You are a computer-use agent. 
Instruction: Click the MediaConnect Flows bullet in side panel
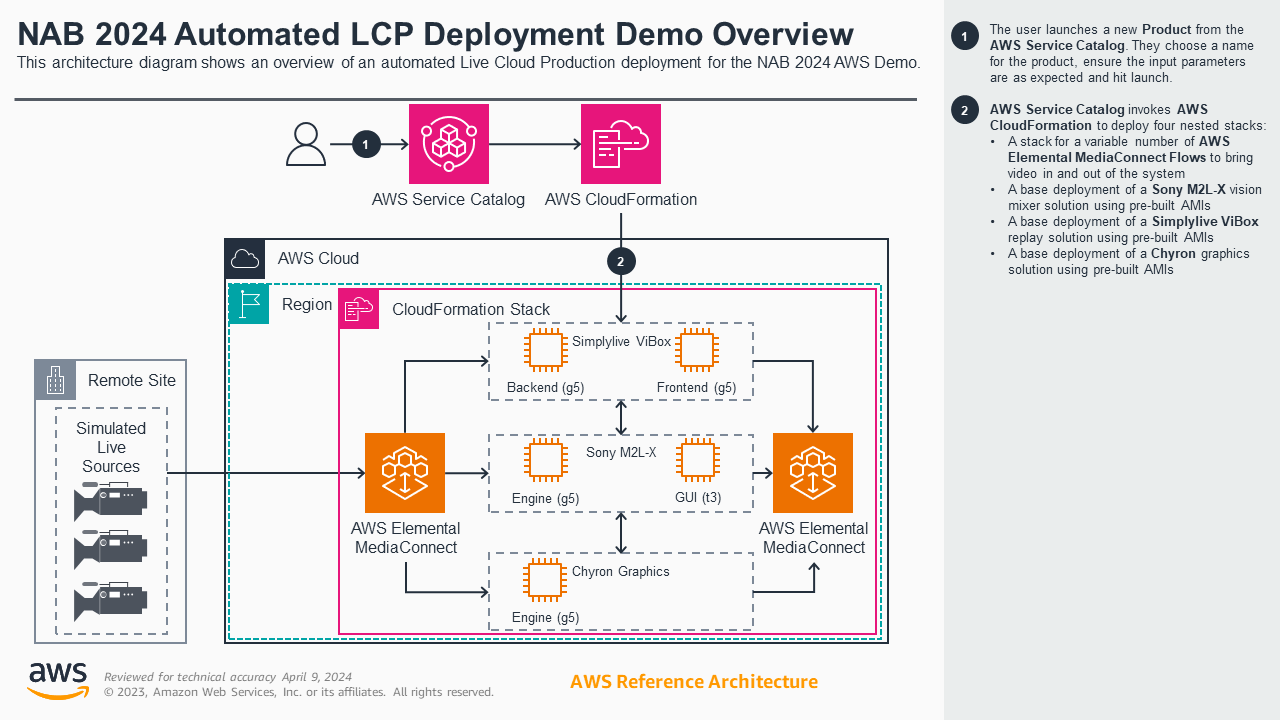point(1130,157)
